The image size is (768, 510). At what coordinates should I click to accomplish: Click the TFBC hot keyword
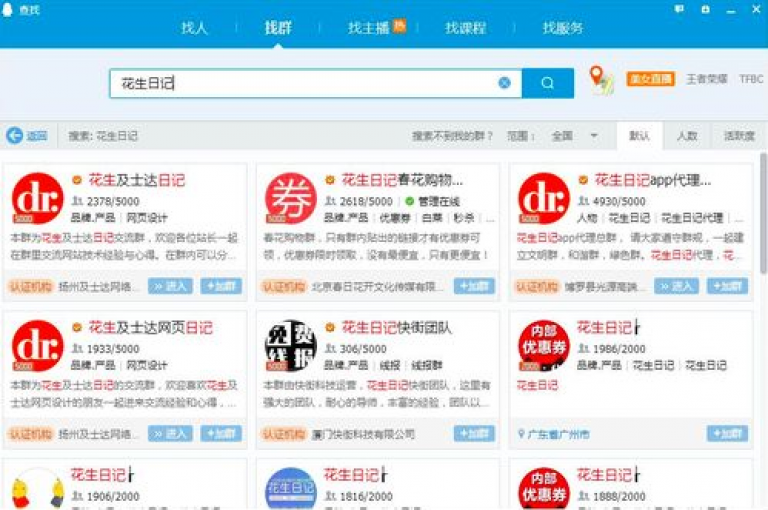[751, 78]
